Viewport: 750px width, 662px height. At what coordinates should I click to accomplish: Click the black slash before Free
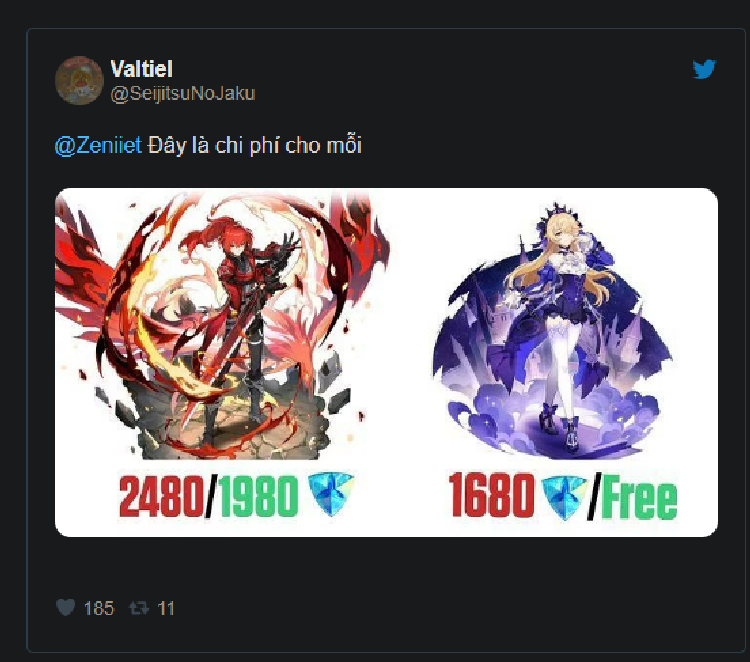[x=593, y=498]
